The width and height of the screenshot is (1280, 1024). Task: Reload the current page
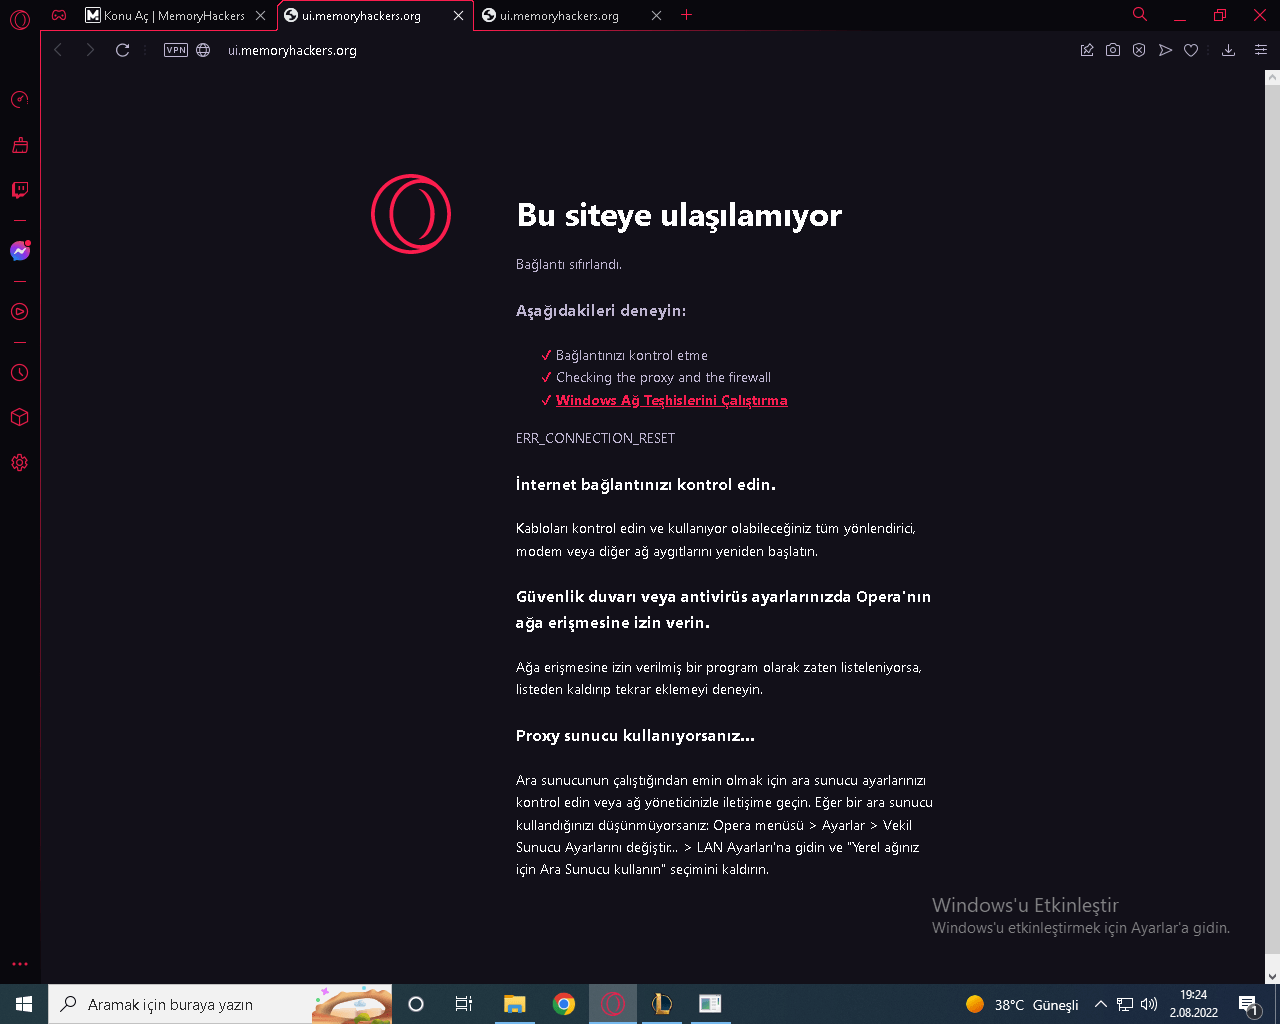123,50
